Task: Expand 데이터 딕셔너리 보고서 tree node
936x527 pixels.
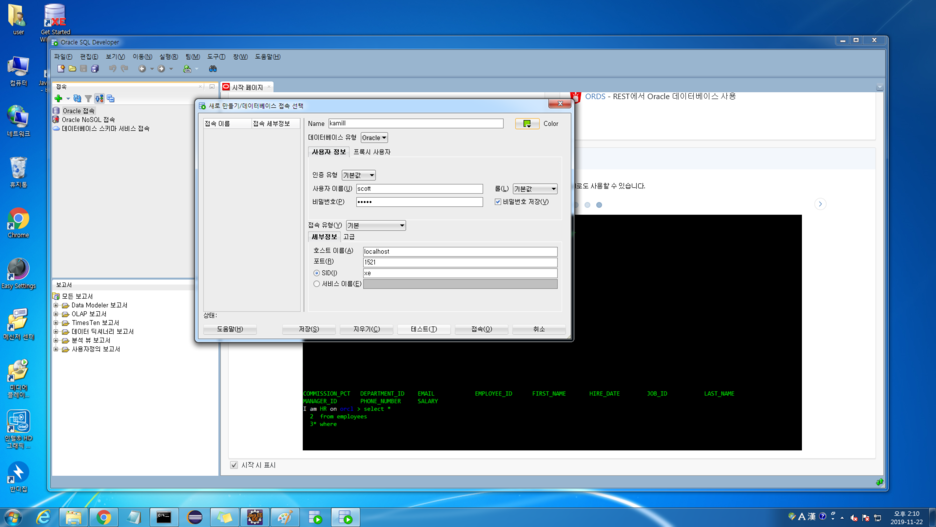Action: 56,331
